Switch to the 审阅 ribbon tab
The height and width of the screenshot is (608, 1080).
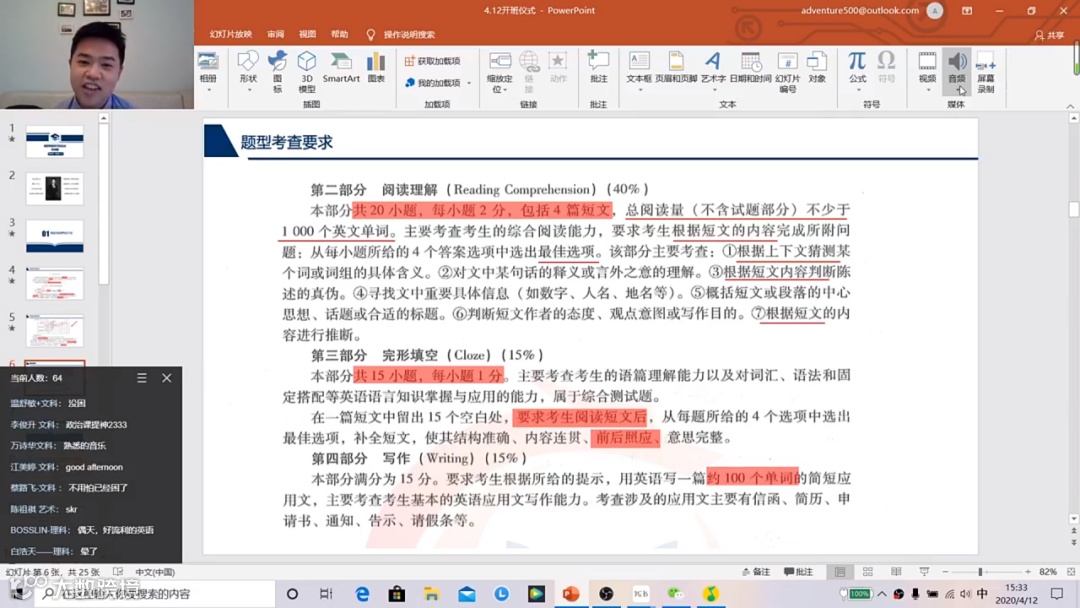tap(274, 33)
